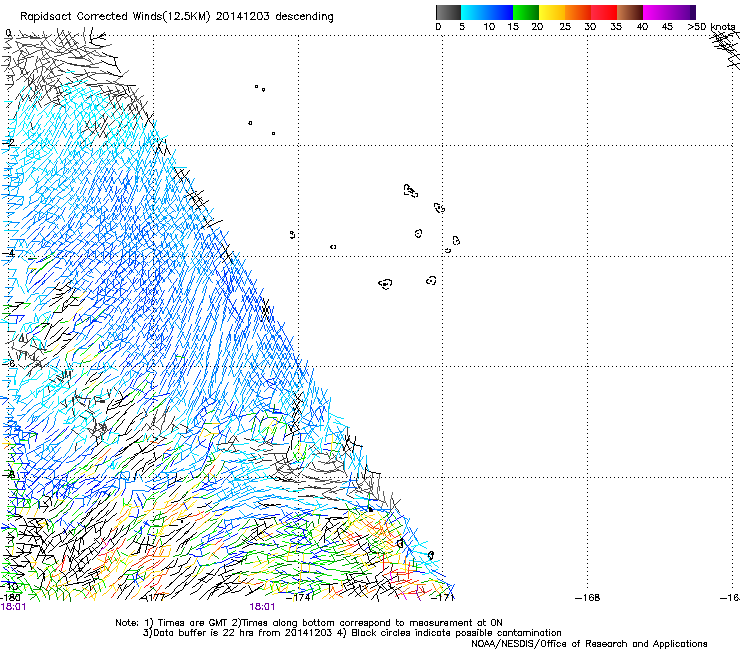Click the cyan-blue 5-15 knots legend segment
The image size is (740, 650).
coord(487,12)
